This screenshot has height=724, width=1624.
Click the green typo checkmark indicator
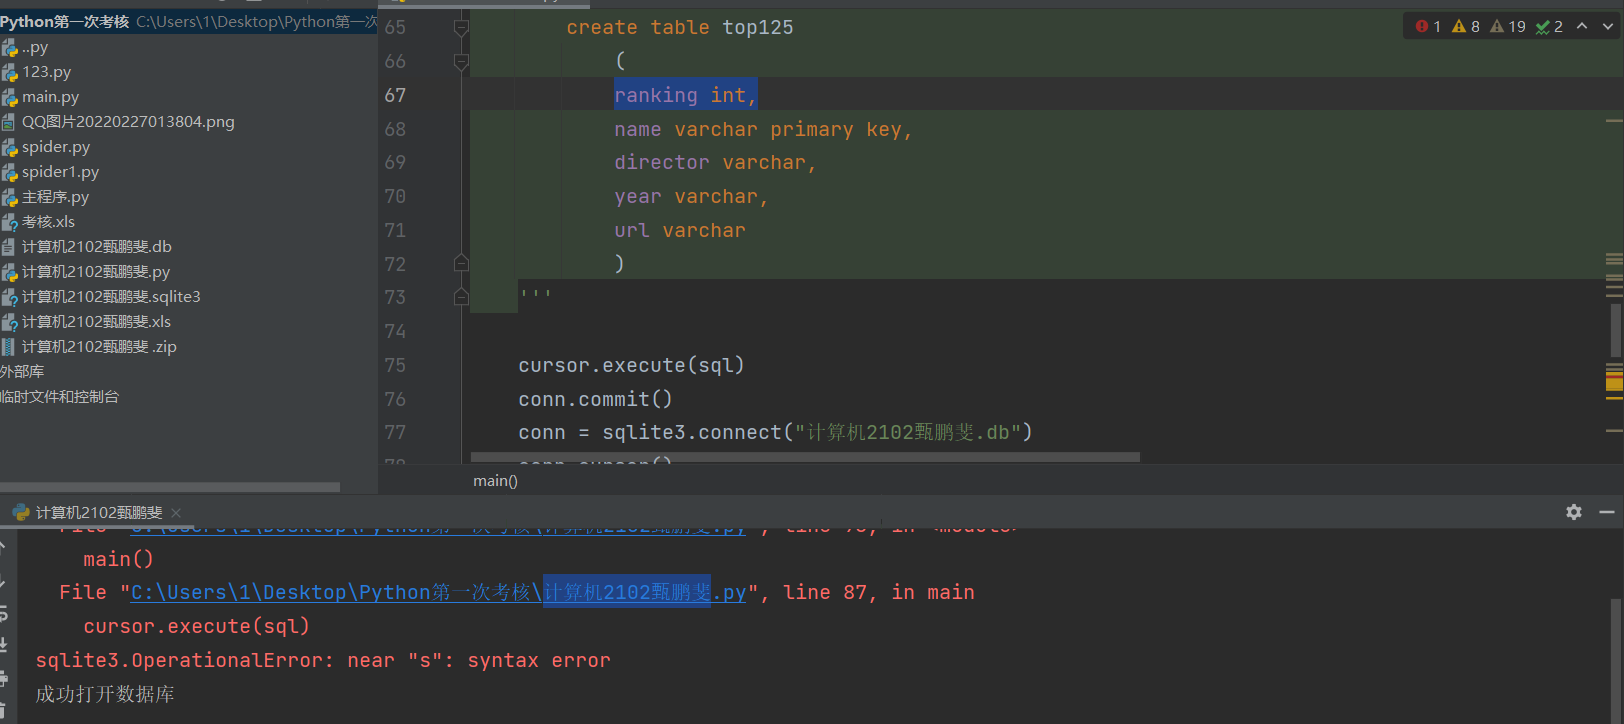[x=1549, y=27]
